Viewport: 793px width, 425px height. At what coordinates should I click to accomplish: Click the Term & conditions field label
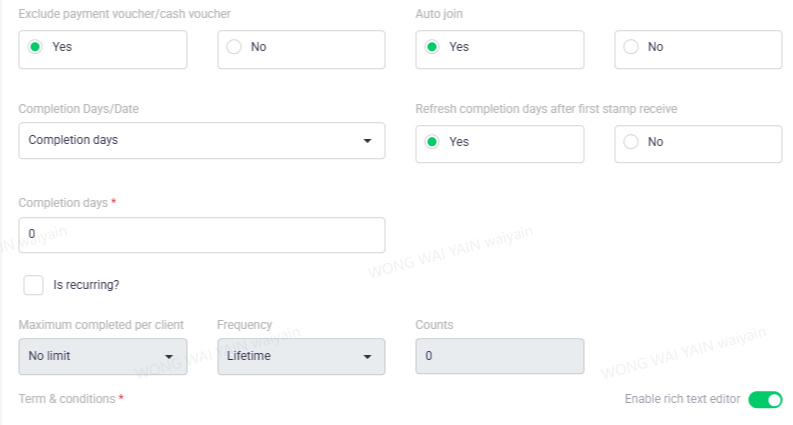pos(66,399)
